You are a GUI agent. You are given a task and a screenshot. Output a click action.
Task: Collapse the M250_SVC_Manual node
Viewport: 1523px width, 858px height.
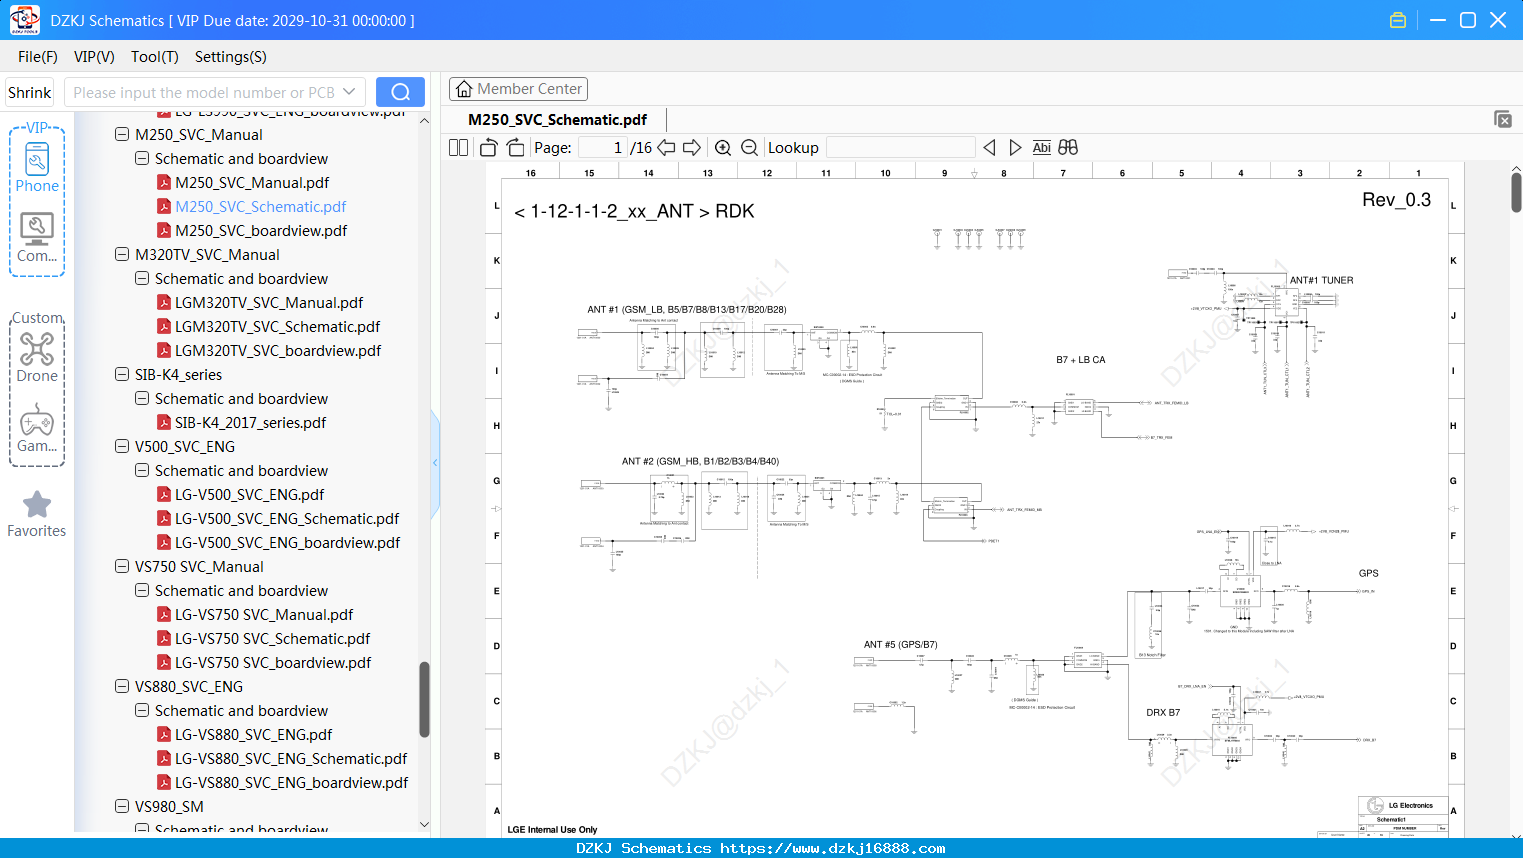(x=122, y=134)
